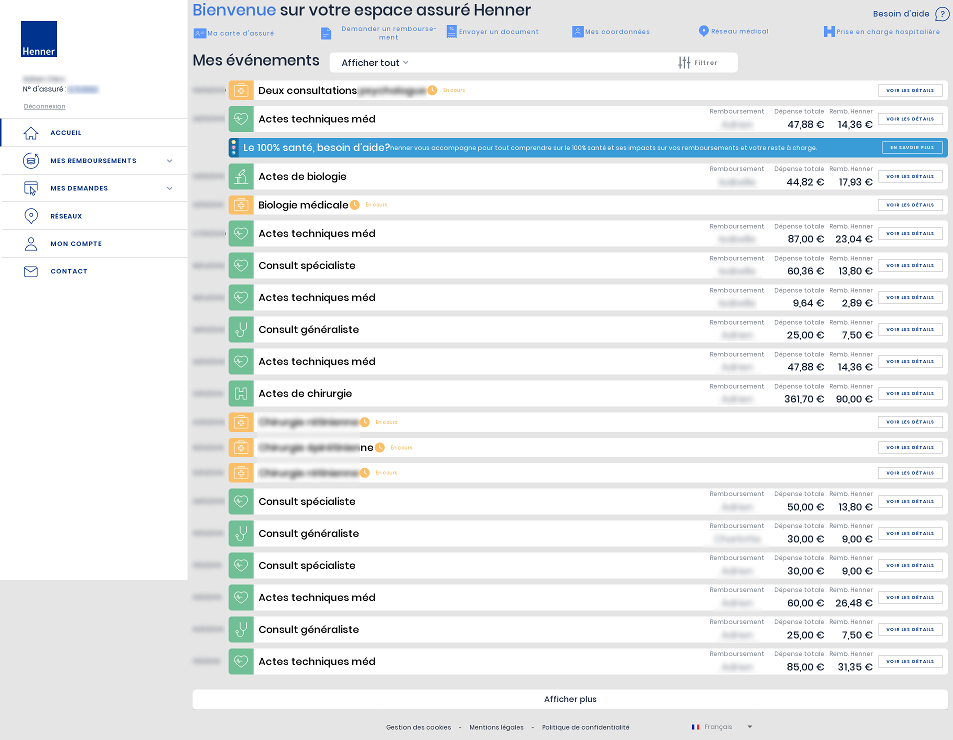Click the Actes de chirurgie hospital icon
This screenshot has width=953, height=740.
point(240,393)
